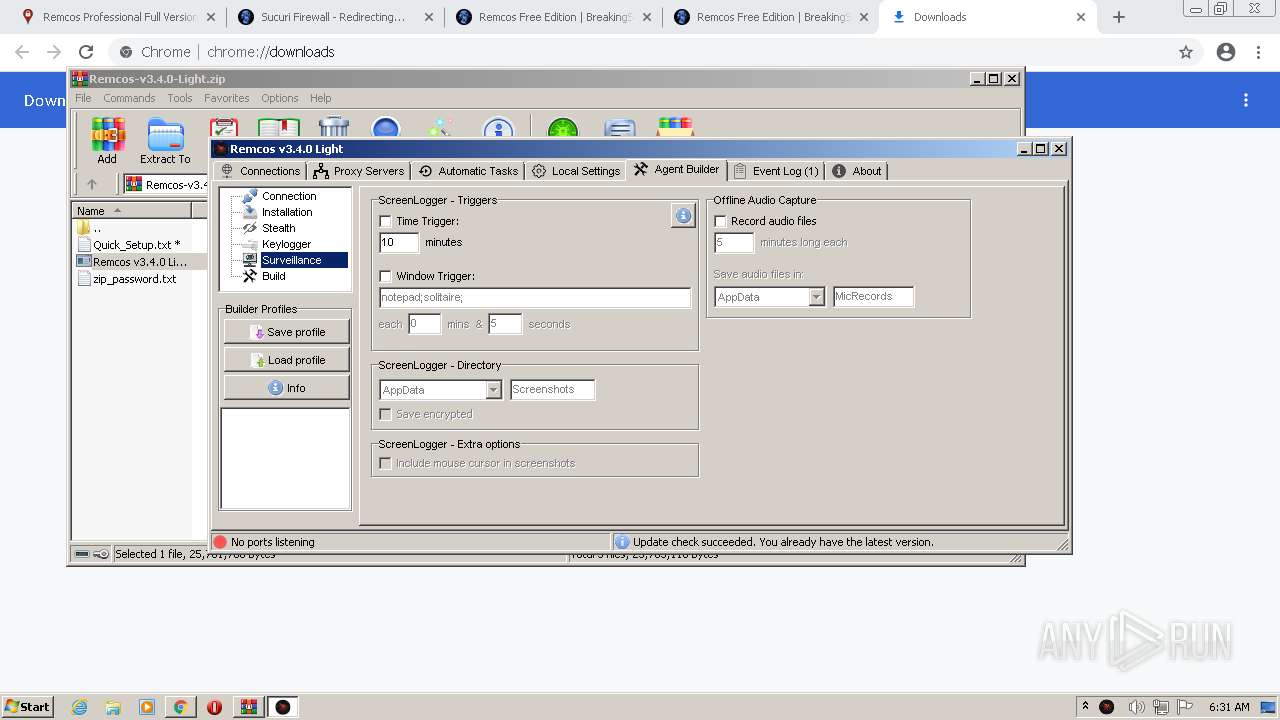Viewport: 1280px width, 720px height.
Task: Open WinRAR Favorites menu
Action: [x=227, y=98]
